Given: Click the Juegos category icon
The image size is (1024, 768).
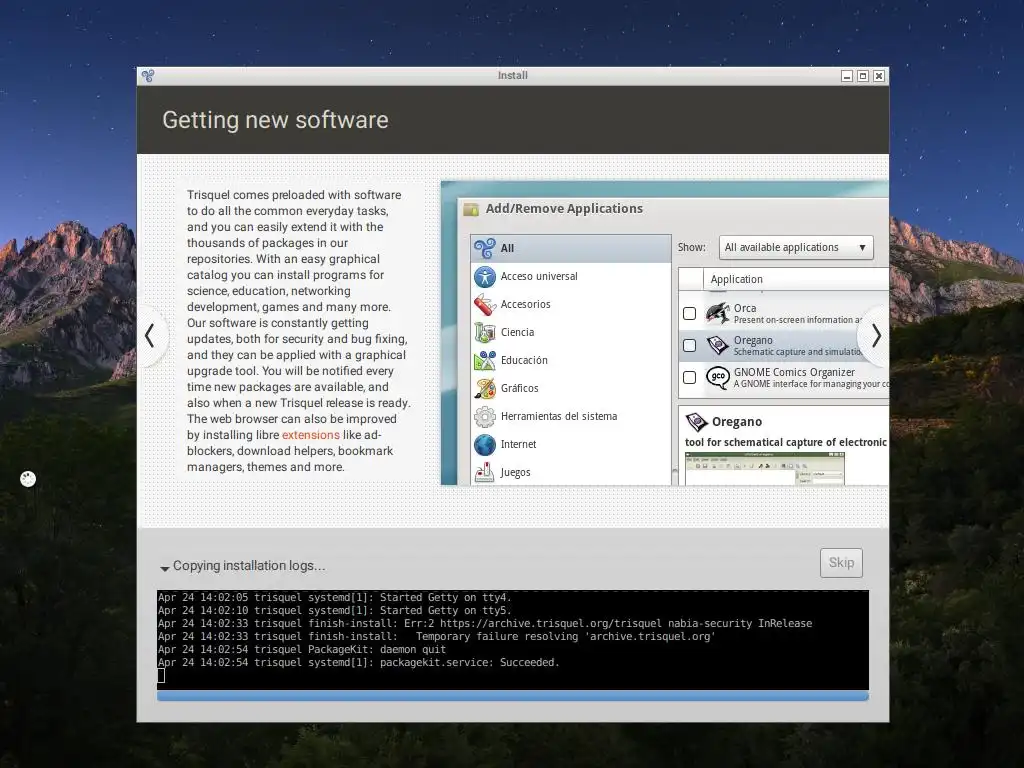Looking at the screenshot, I should coord(485,472).
